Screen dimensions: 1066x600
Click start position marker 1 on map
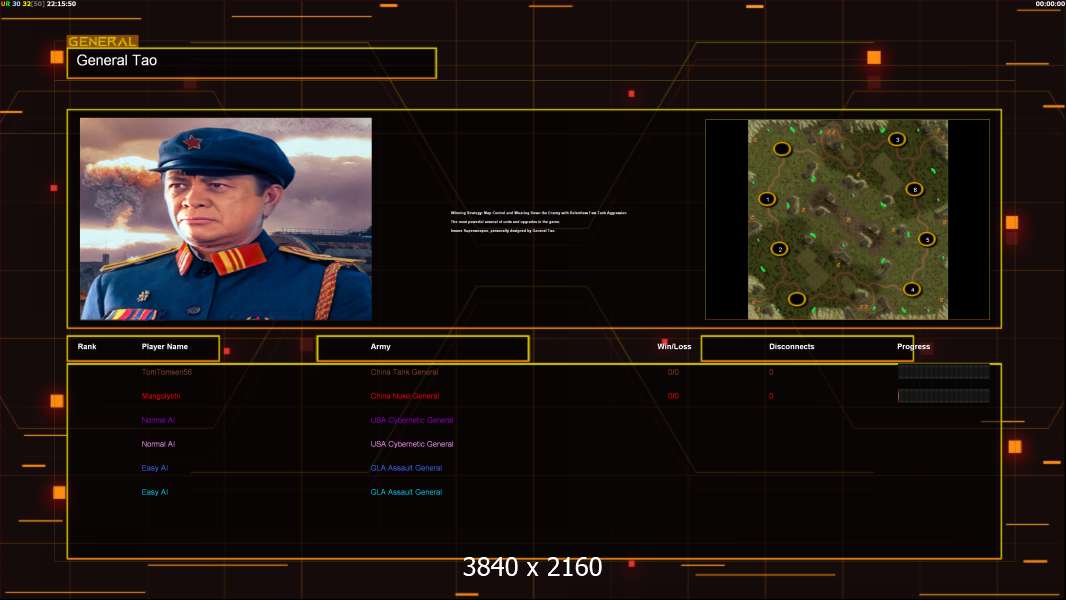click(767, 199)
